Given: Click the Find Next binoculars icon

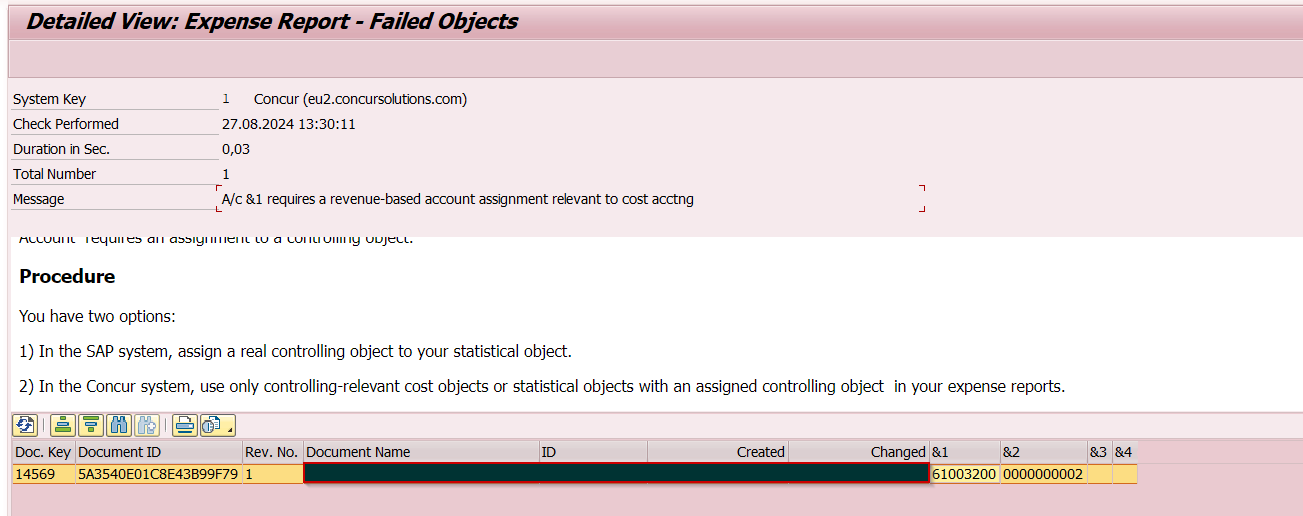Looking at the screenshot, I should (147, 425).
